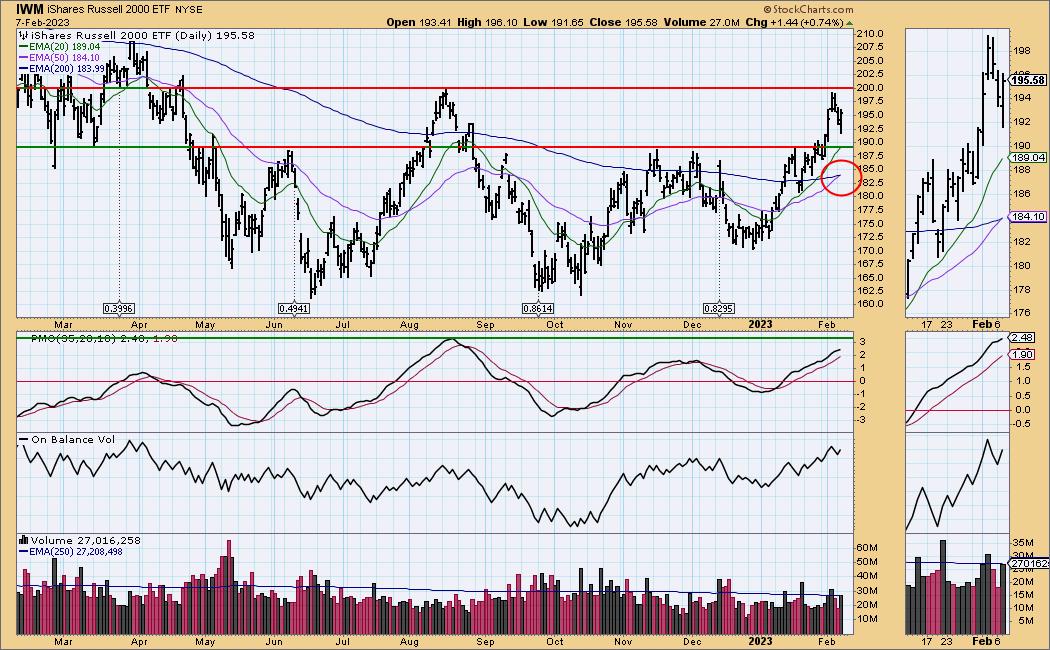Click the candlestick legend icon before iShares Russell 2000 ETF (Daily)
Screen dimensions: 1050x650
[x=23, y=35]
